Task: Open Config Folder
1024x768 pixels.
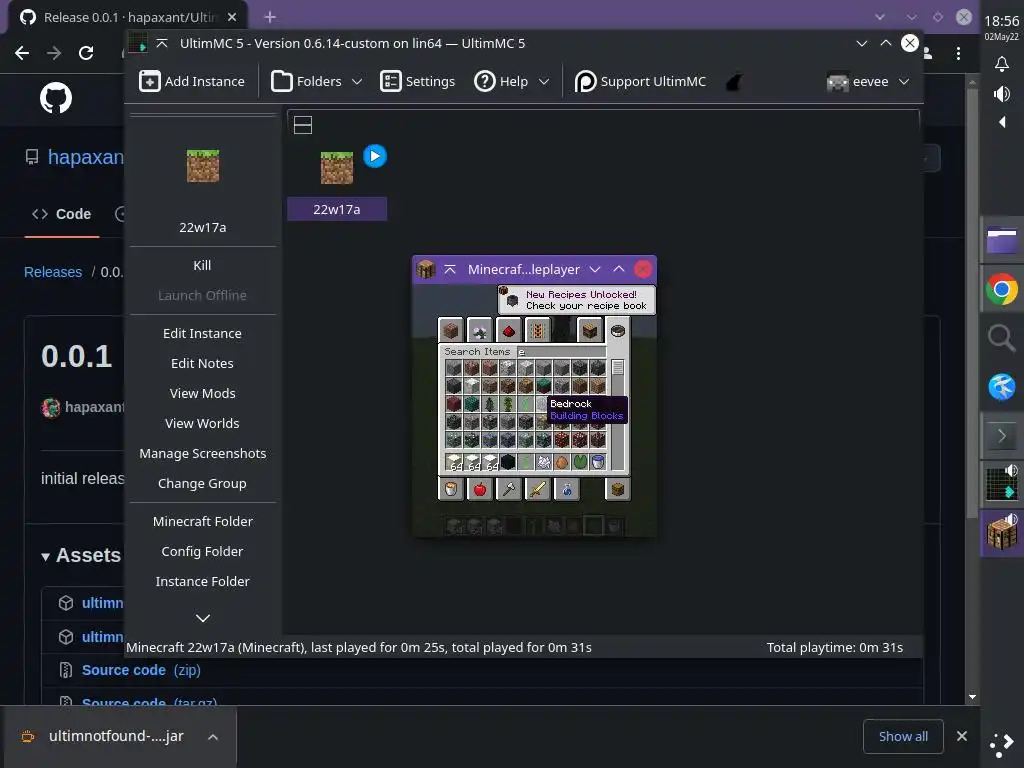Action: pyautogui.click(x=202, y=551)
